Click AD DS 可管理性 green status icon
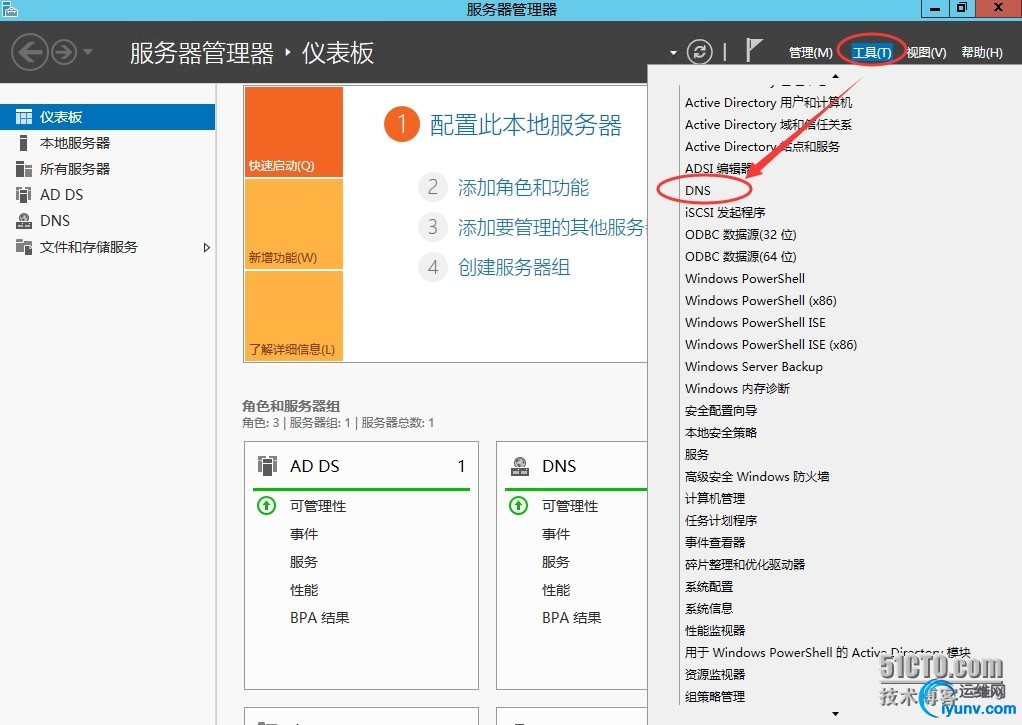1022x725 pixels. (266, 505)
